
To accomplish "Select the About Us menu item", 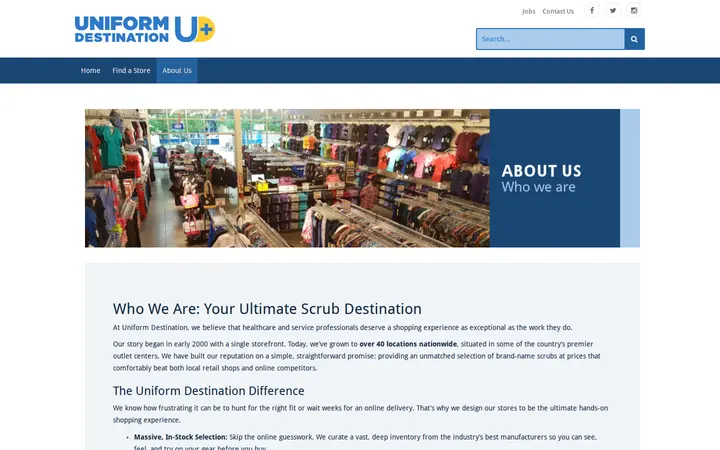I will (177, 71).
